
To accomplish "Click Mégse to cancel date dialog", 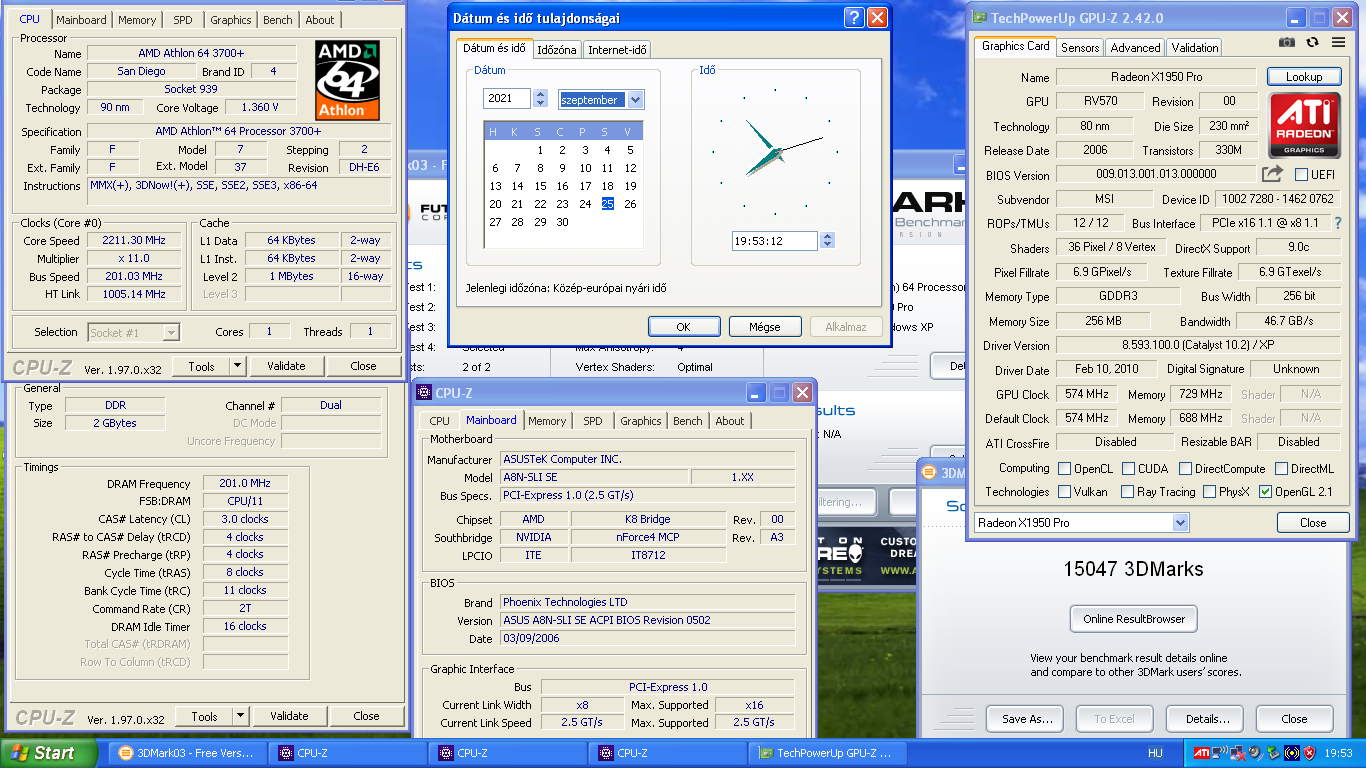I will click(766, 326).
